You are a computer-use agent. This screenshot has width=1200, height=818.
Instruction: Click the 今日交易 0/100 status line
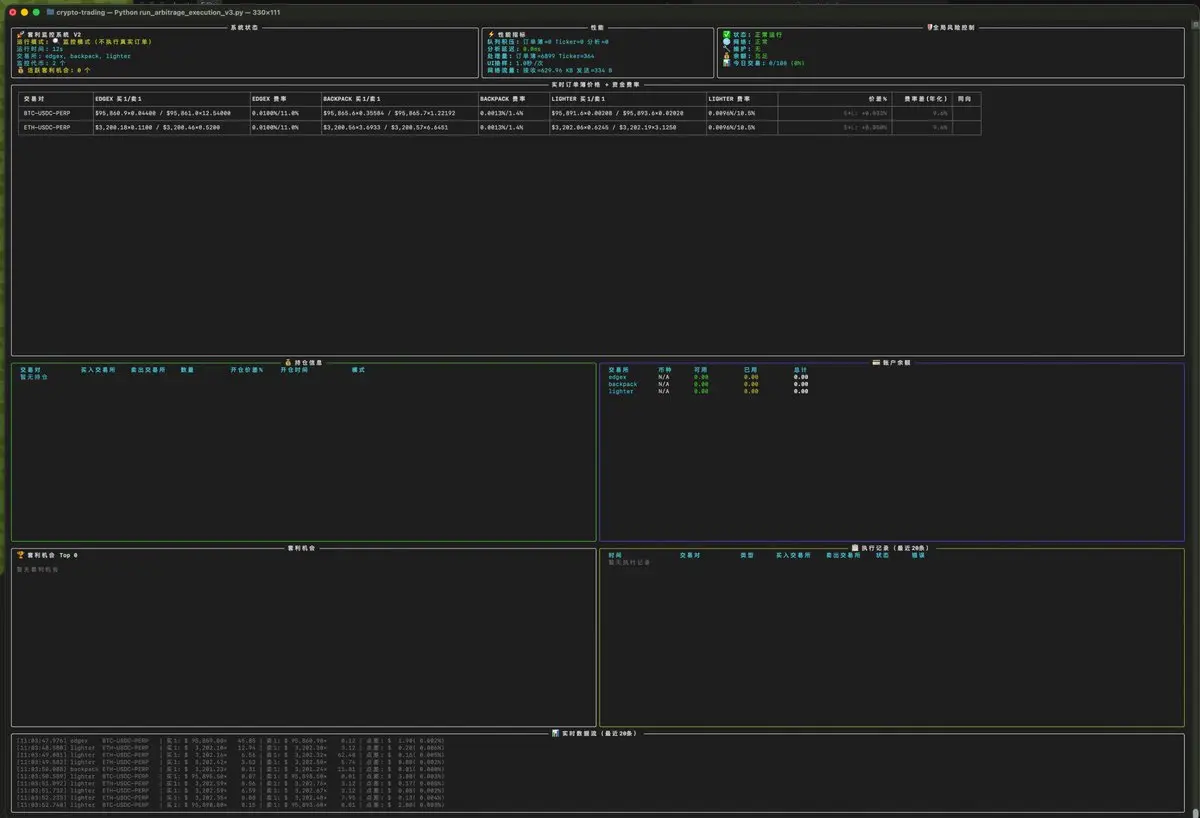[x=768, y=63]
